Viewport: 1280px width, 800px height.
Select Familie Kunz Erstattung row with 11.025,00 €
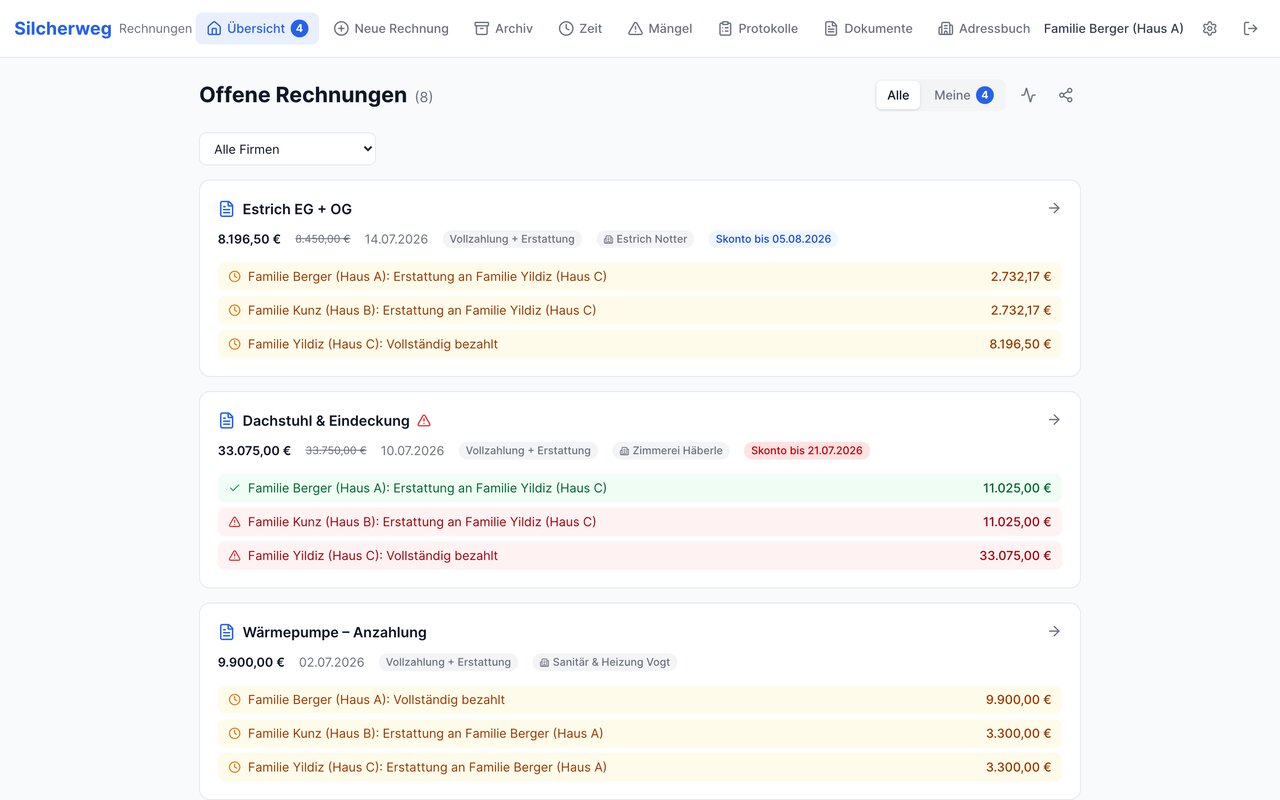[x=640, y=522]
